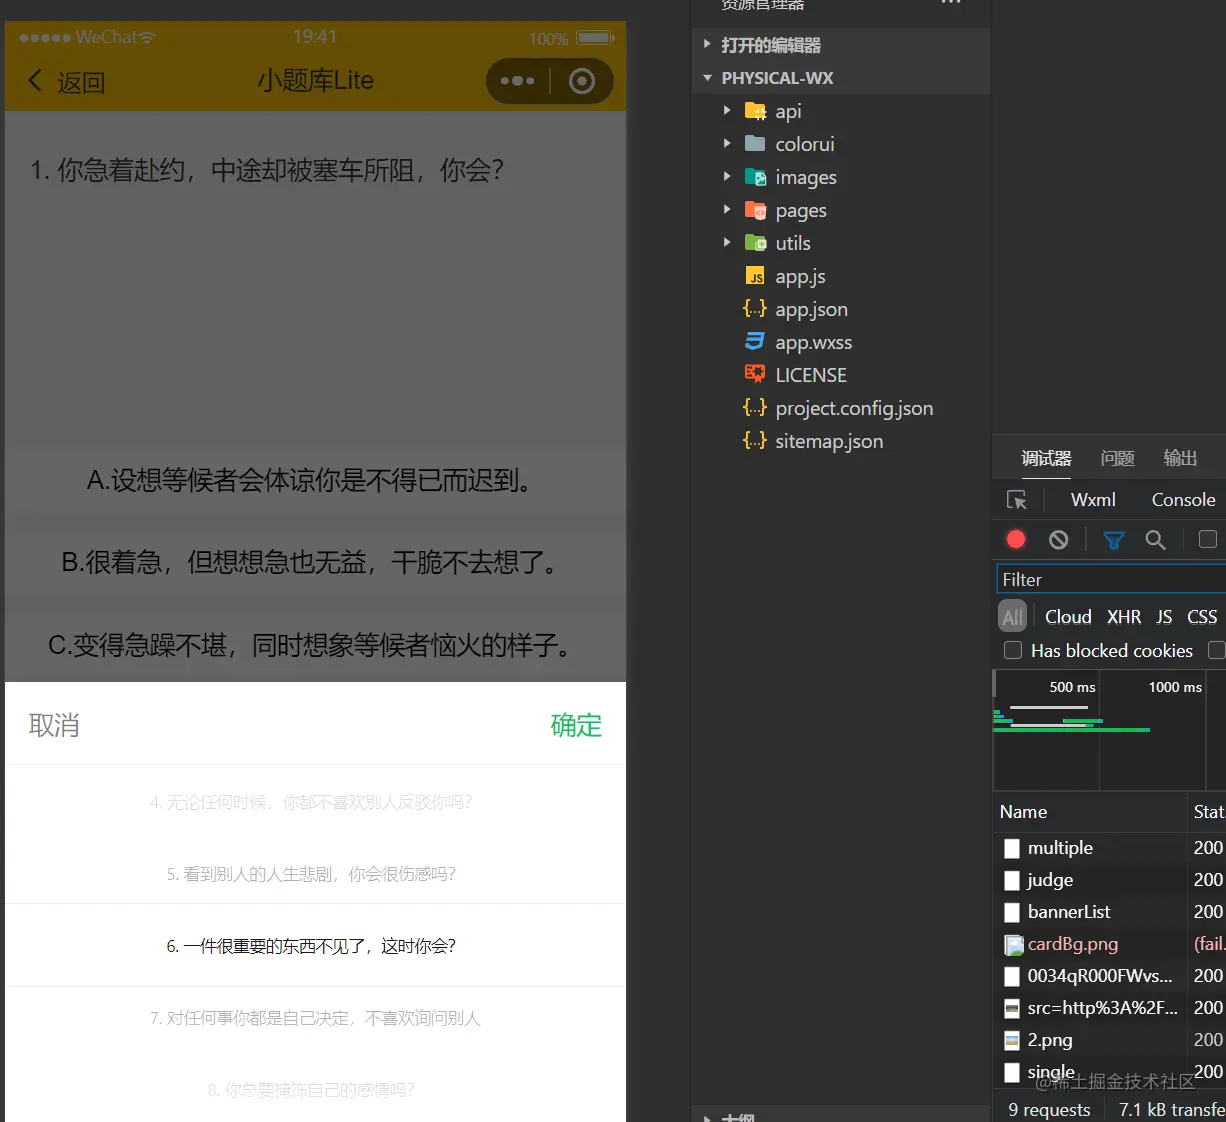Enable the Has blocked cookies checkbox
The image size is (1226, 1122).
point(1012,650)
